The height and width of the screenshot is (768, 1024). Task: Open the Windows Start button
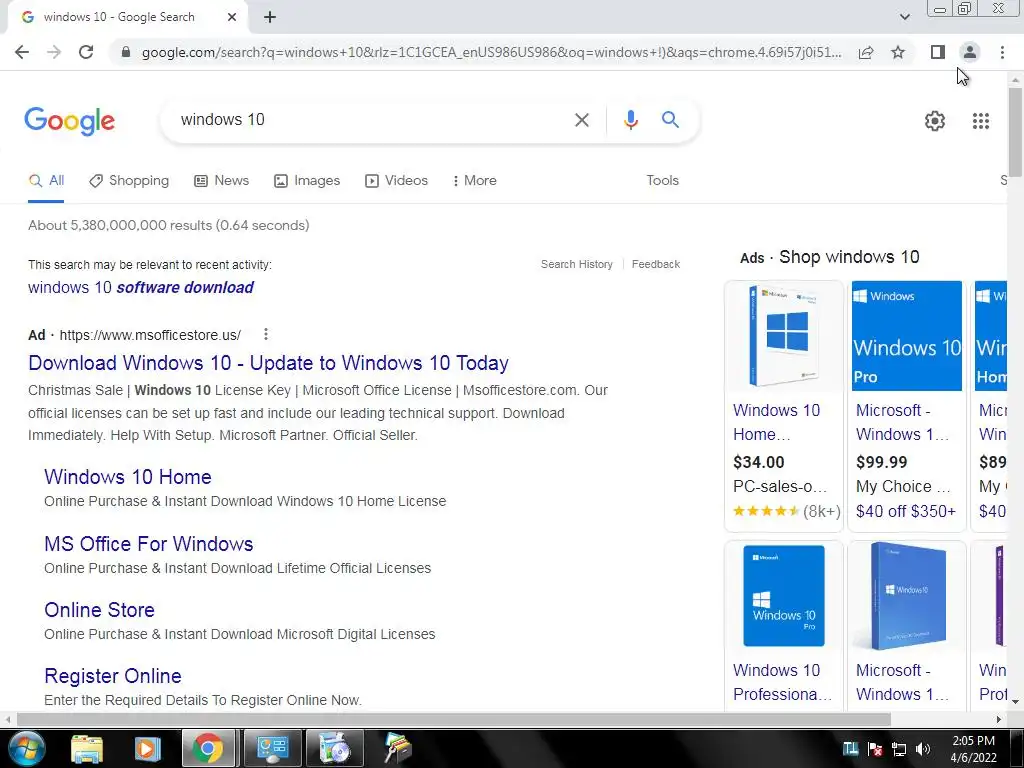click(26, 748)
